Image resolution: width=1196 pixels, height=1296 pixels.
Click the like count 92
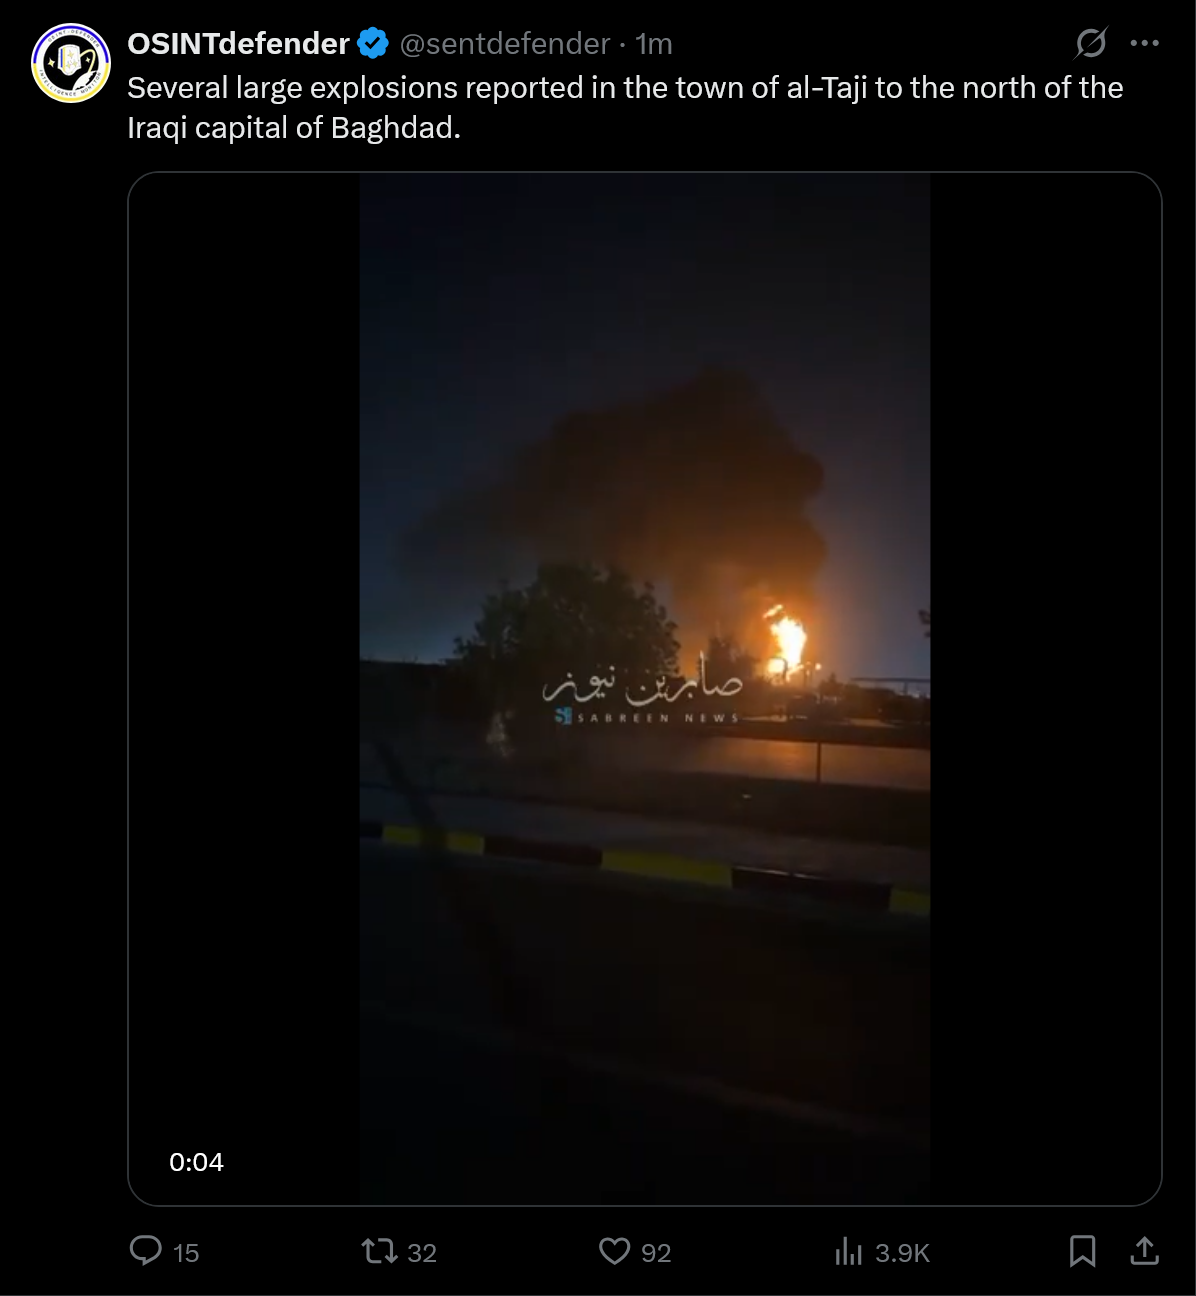(x=656, y=1253)
